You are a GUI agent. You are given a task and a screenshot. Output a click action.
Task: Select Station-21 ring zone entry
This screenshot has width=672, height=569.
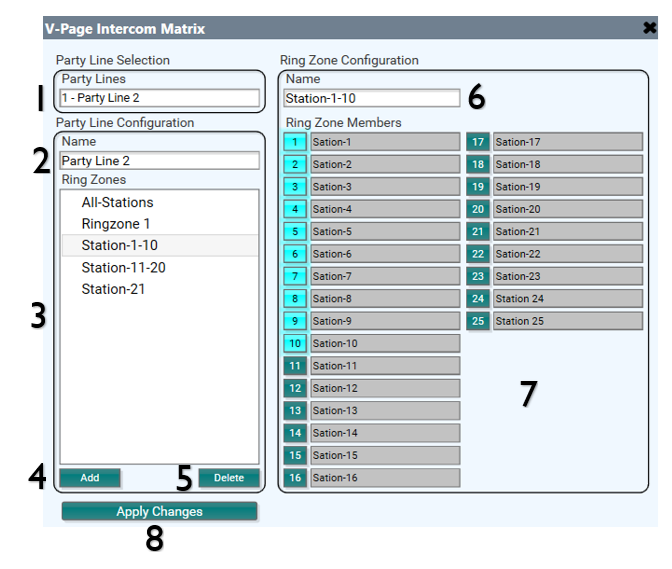coord(112,289)
